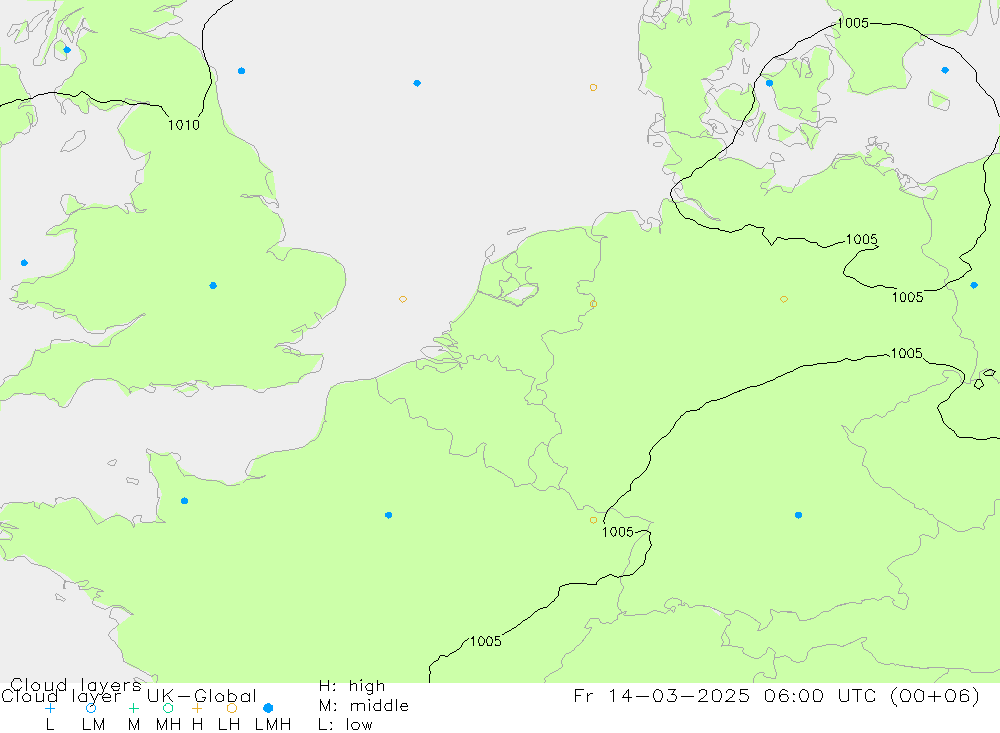Select the blue marker on the Danish islands
Viewport: 1000px width, 733px height.
769,83
